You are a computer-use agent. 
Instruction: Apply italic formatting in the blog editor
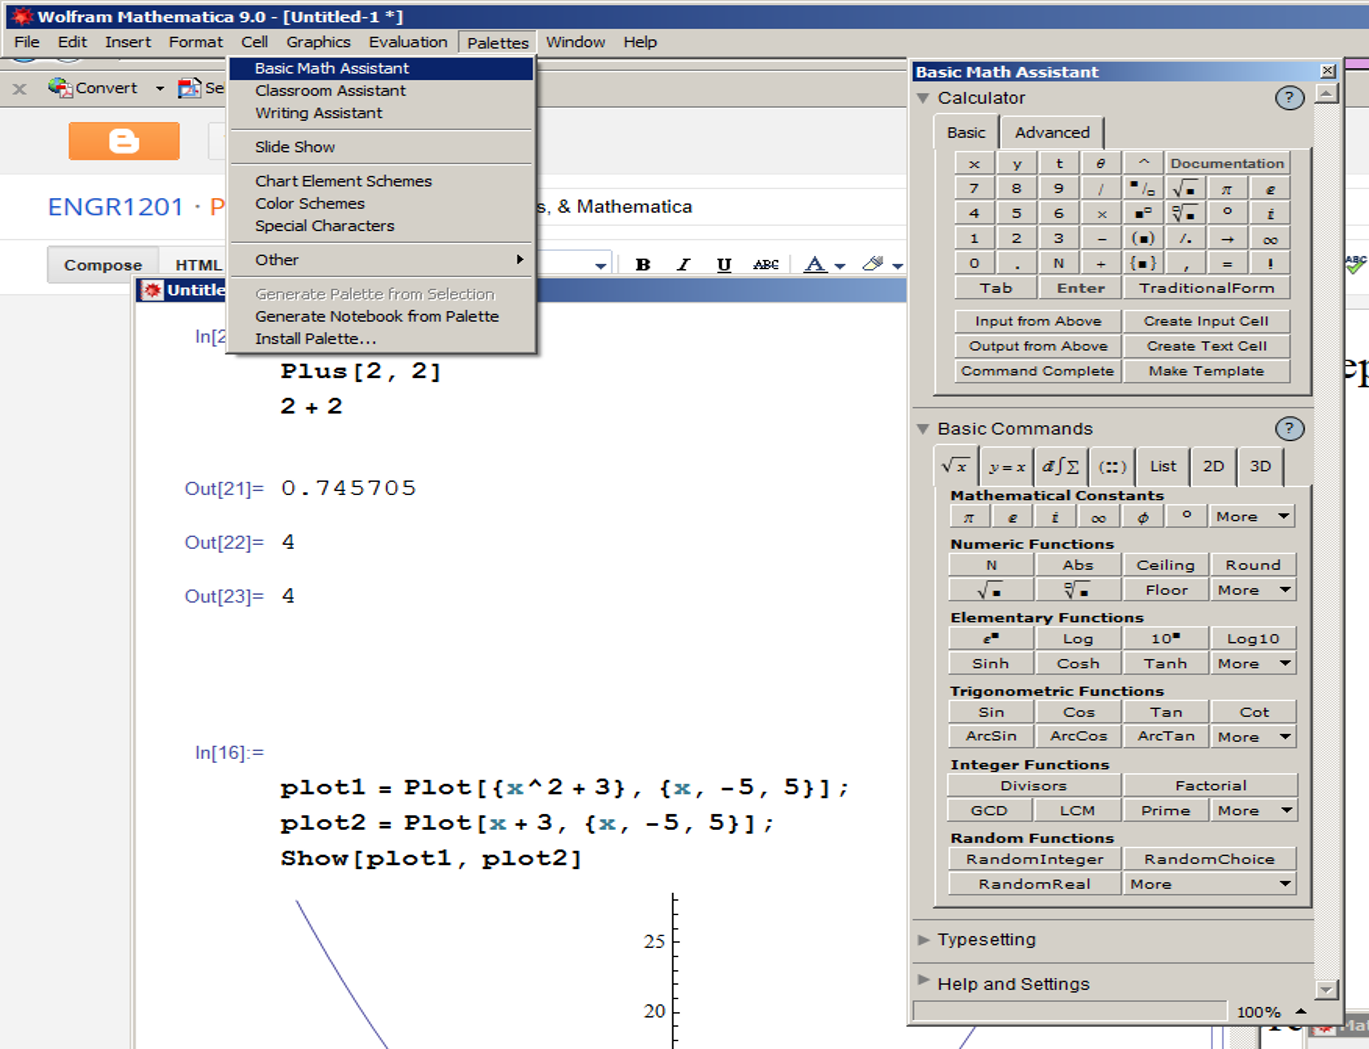coord(684,264)
